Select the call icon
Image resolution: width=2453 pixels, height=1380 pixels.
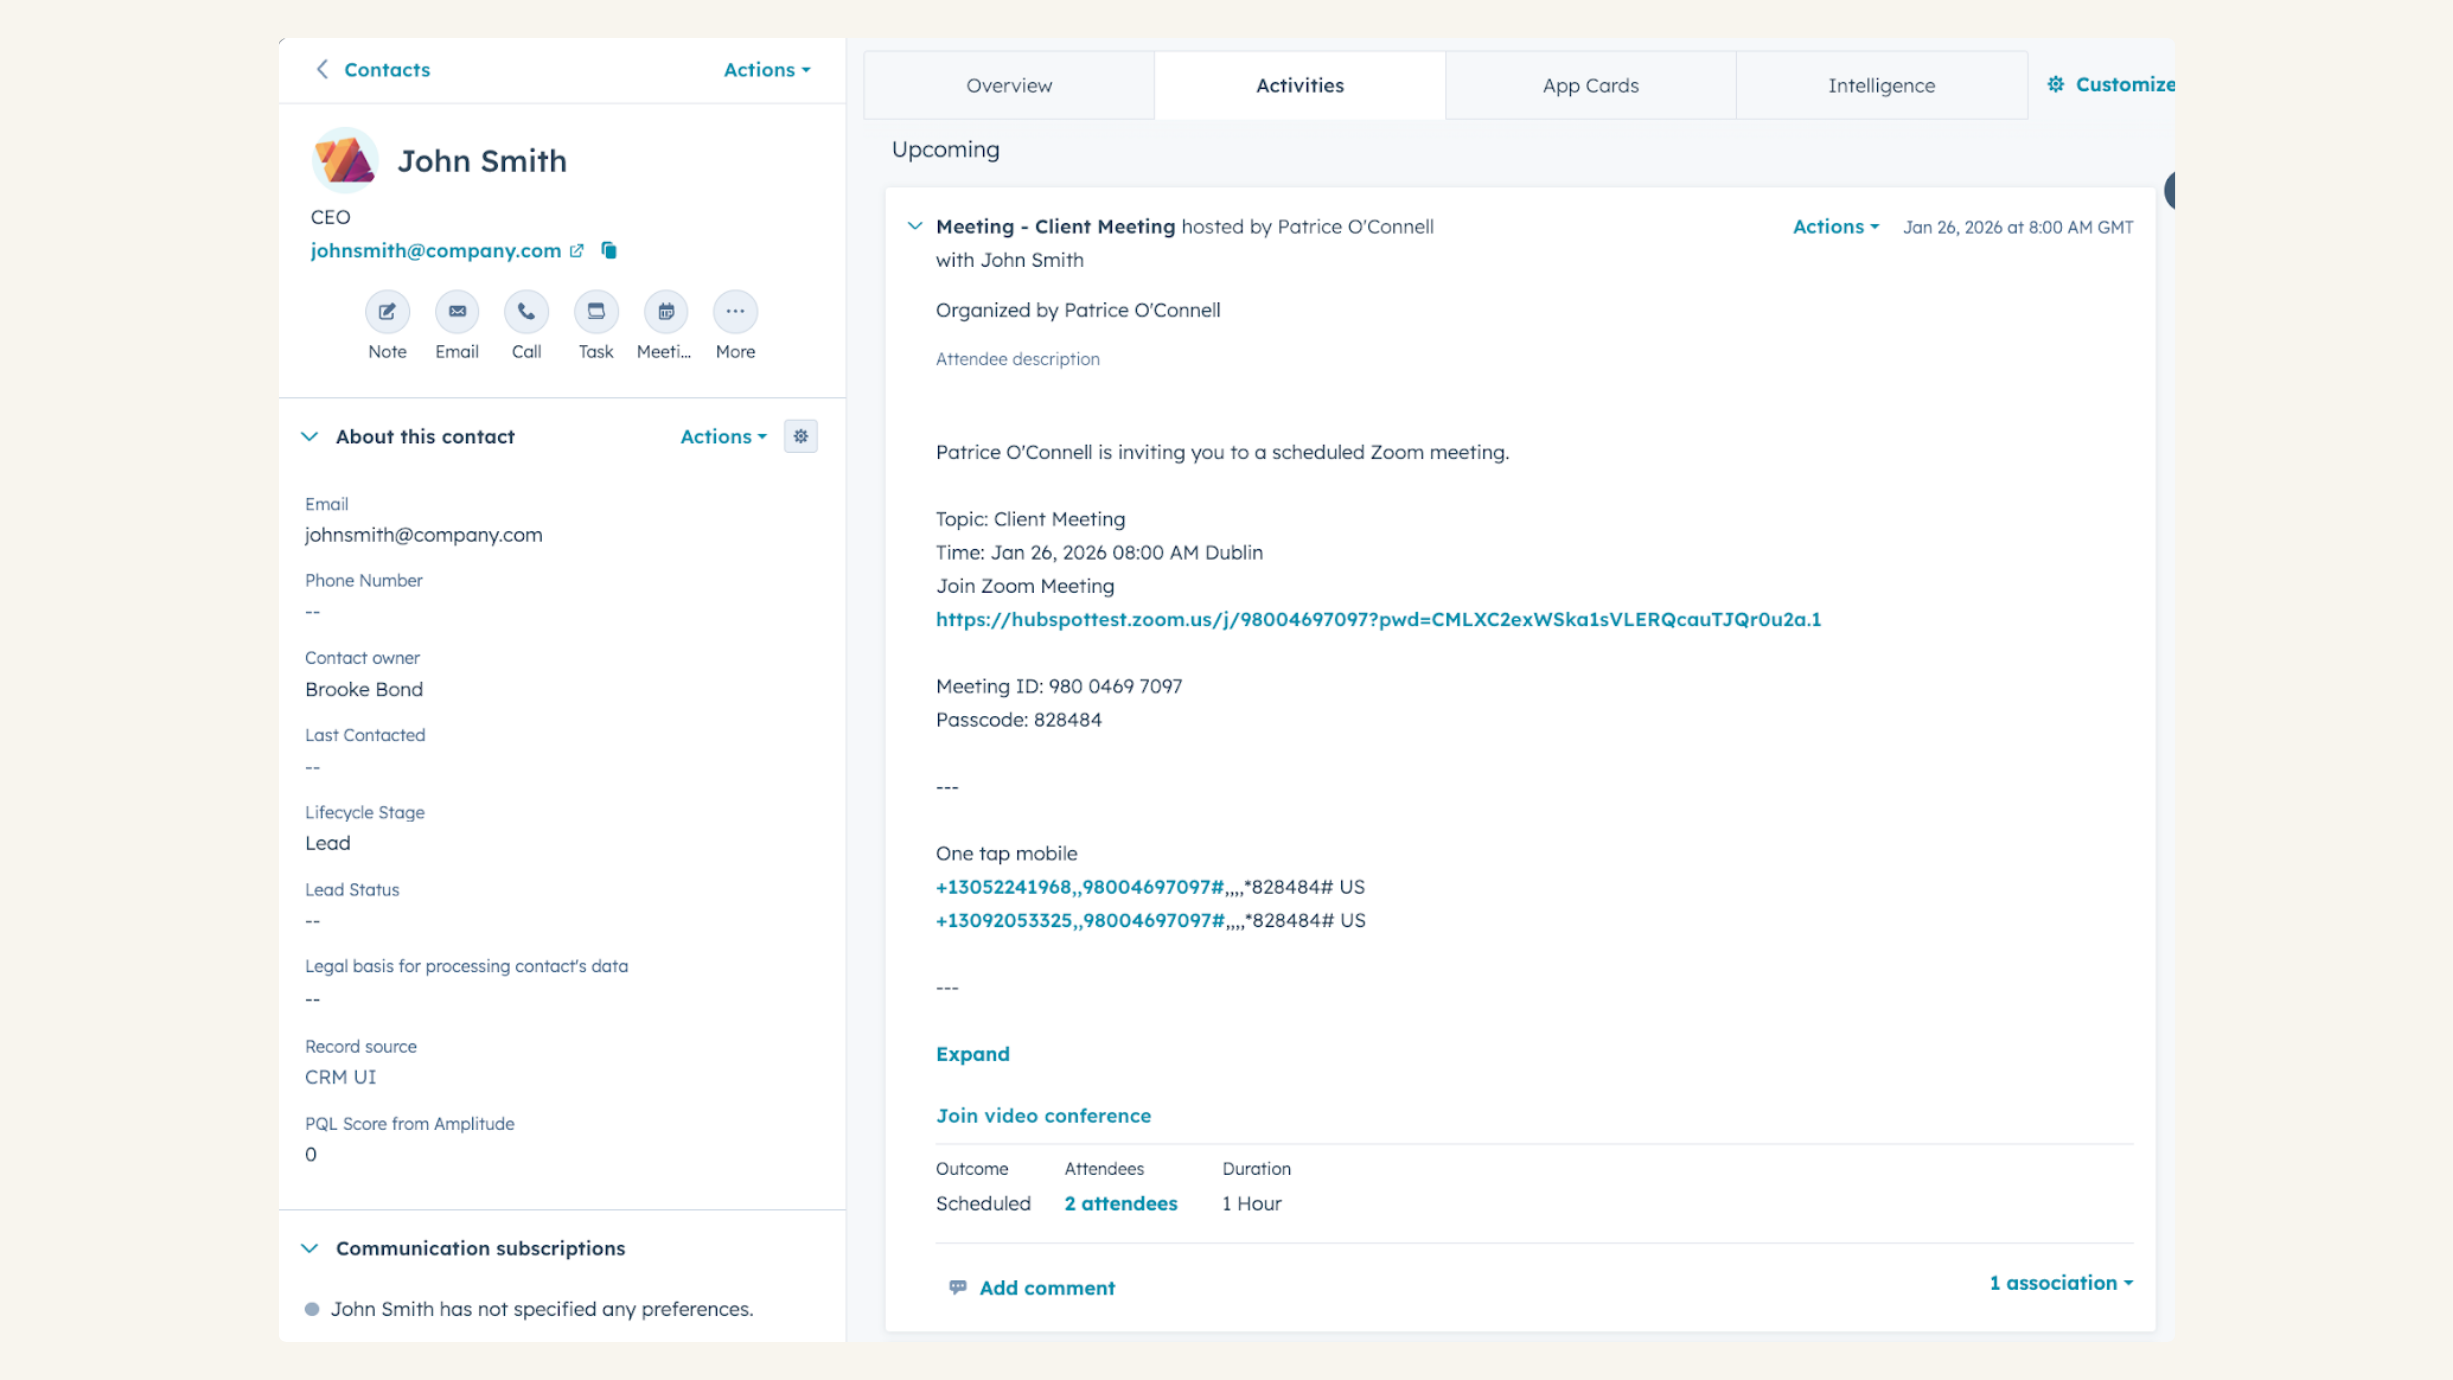[x=526, y=311]
